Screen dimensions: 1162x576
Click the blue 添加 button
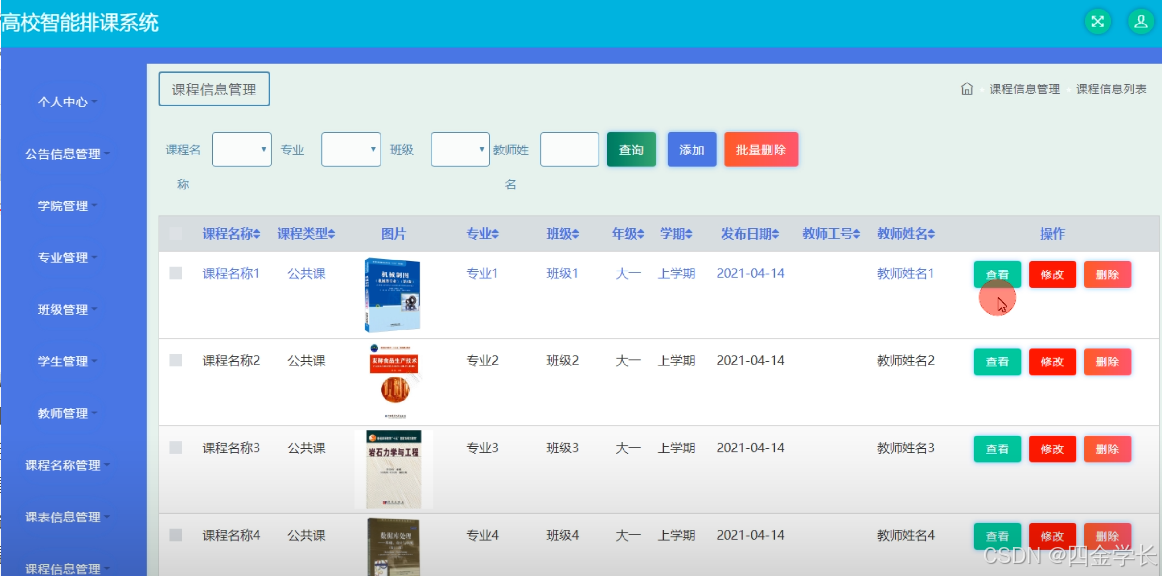pos(692,150)
